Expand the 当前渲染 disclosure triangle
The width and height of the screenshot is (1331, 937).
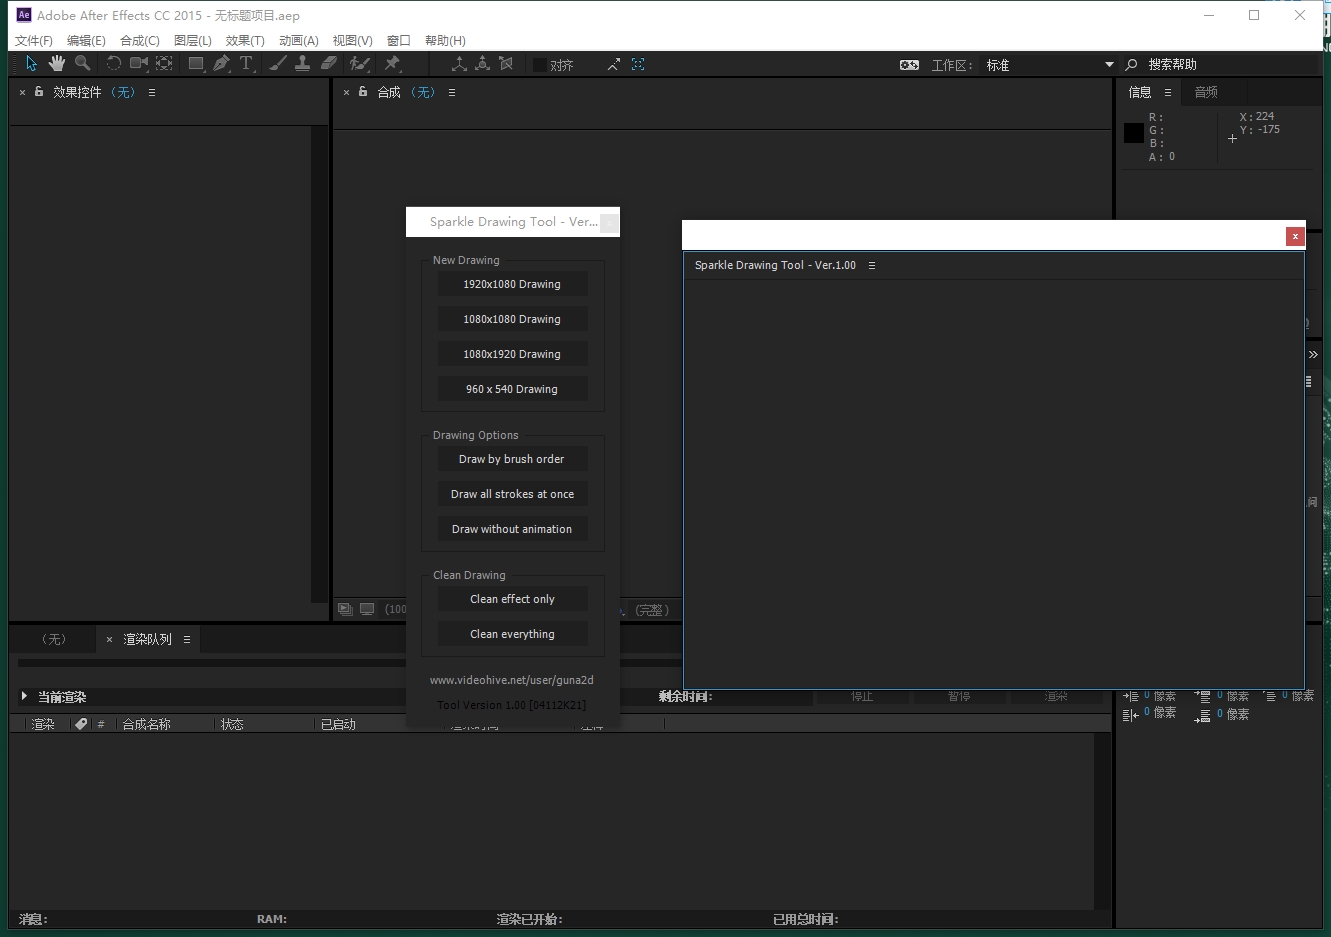click(24, 696)
